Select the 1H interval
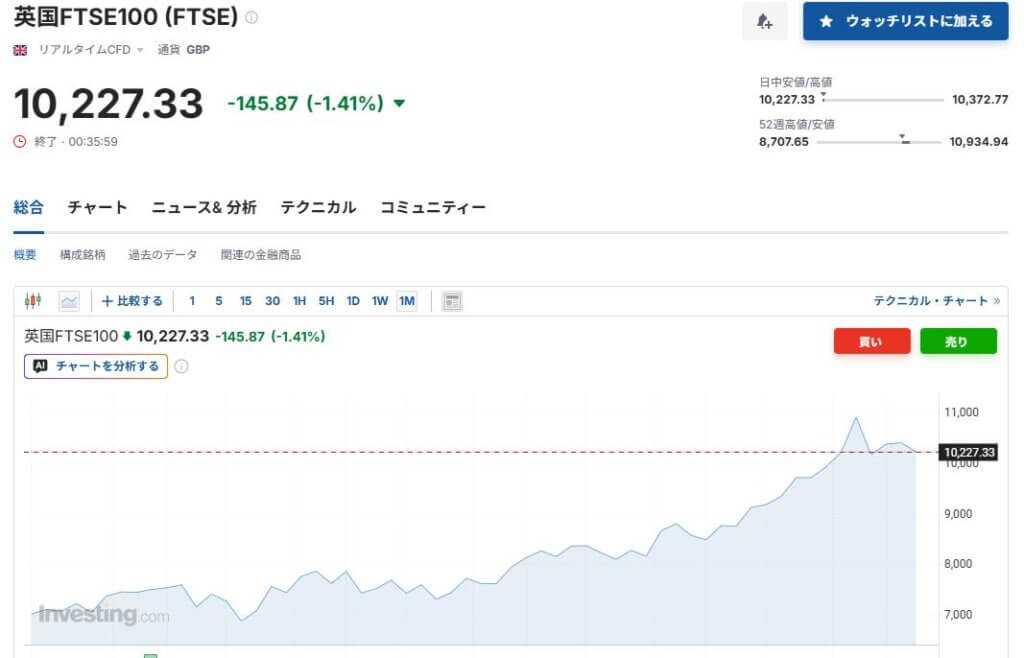 pos(299,301)
